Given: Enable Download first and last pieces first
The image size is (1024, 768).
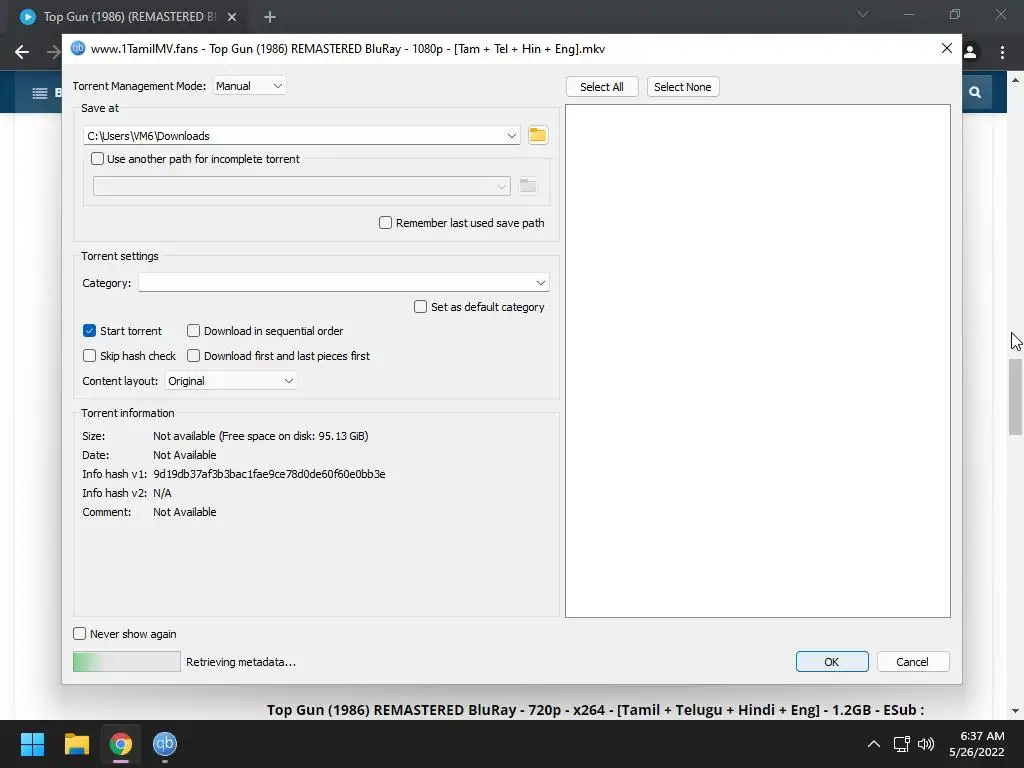Looking at the screenshot, I should point(193,356).
